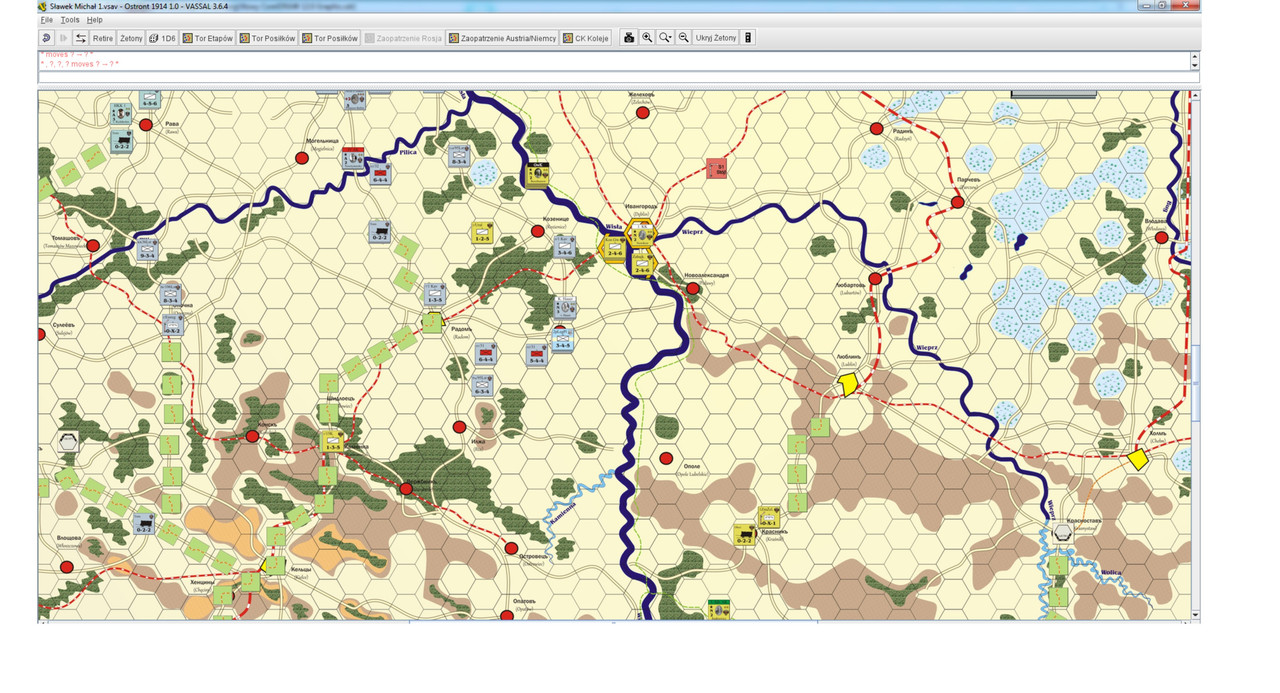Click the Undo last move icon
Image resolution: width=1280 pixels, height=693 pixels.
click(47, 38)
